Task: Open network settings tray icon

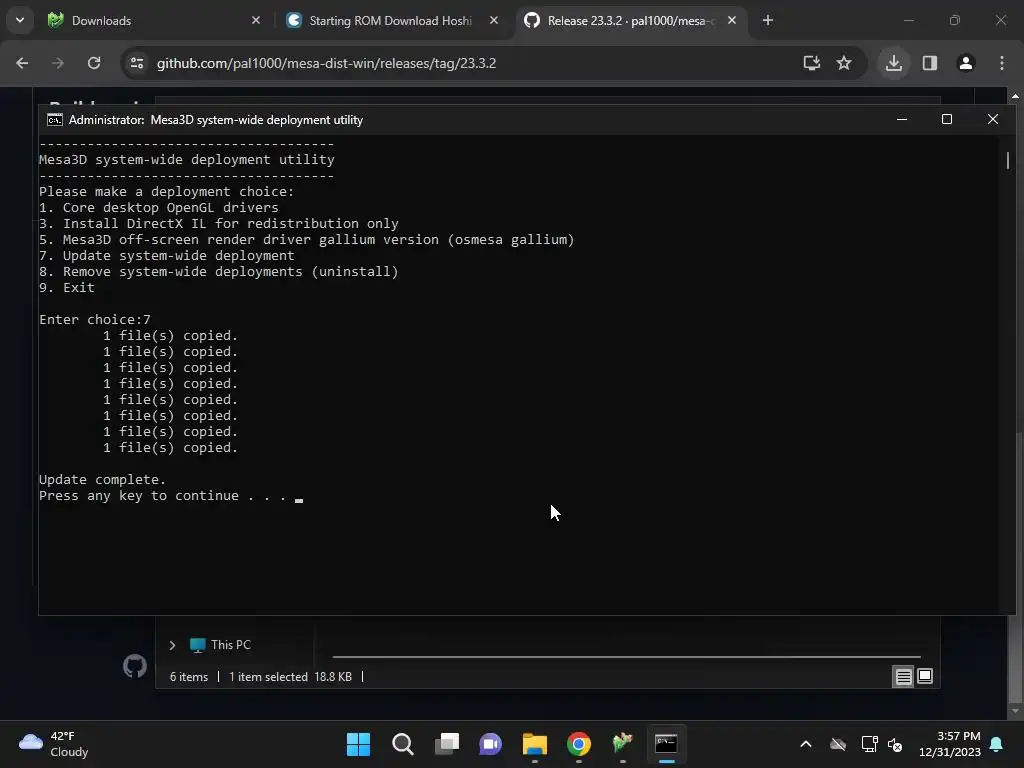Action: tap(869, 744)
